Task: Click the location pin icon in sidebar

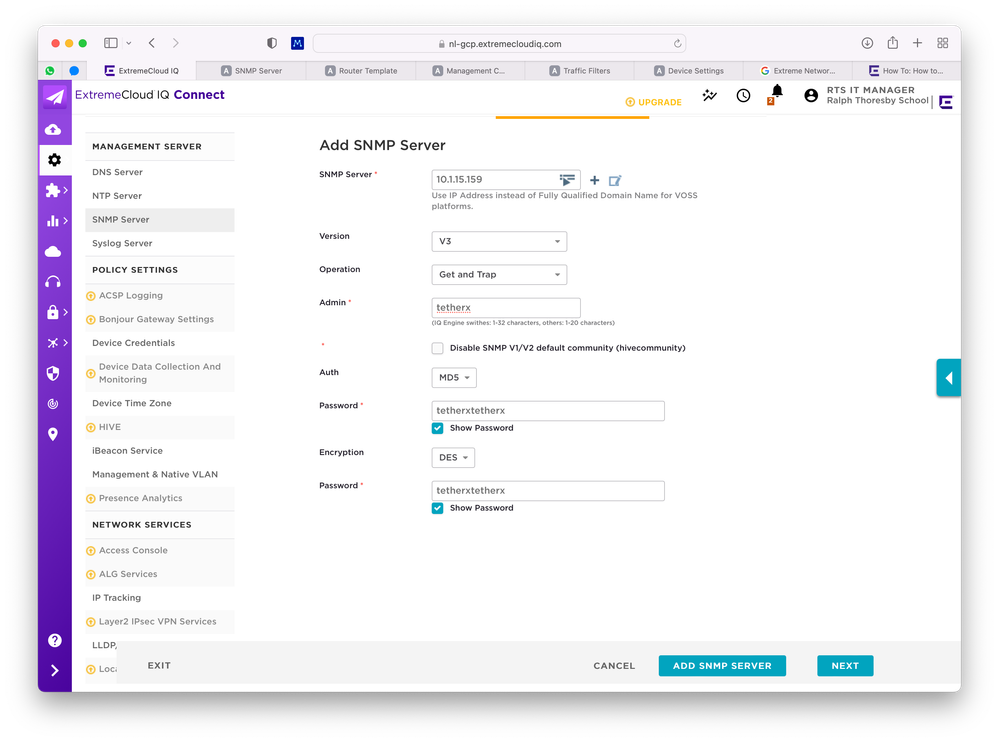Action: (x=54, y=434)
